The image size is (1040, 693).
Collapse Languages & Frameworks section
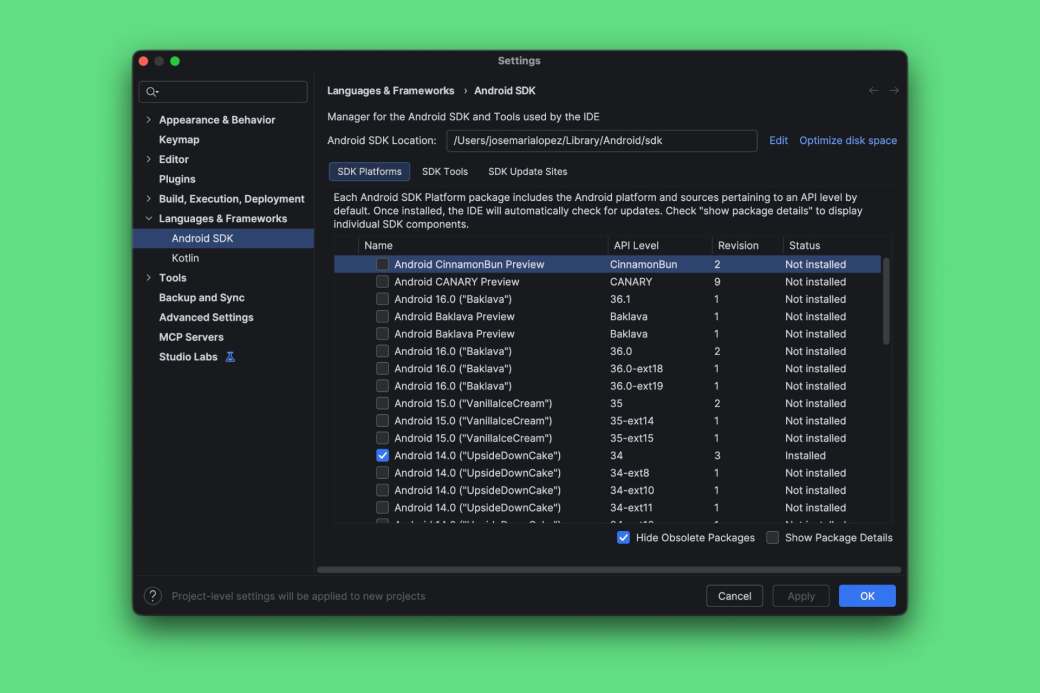coord(149,219)
